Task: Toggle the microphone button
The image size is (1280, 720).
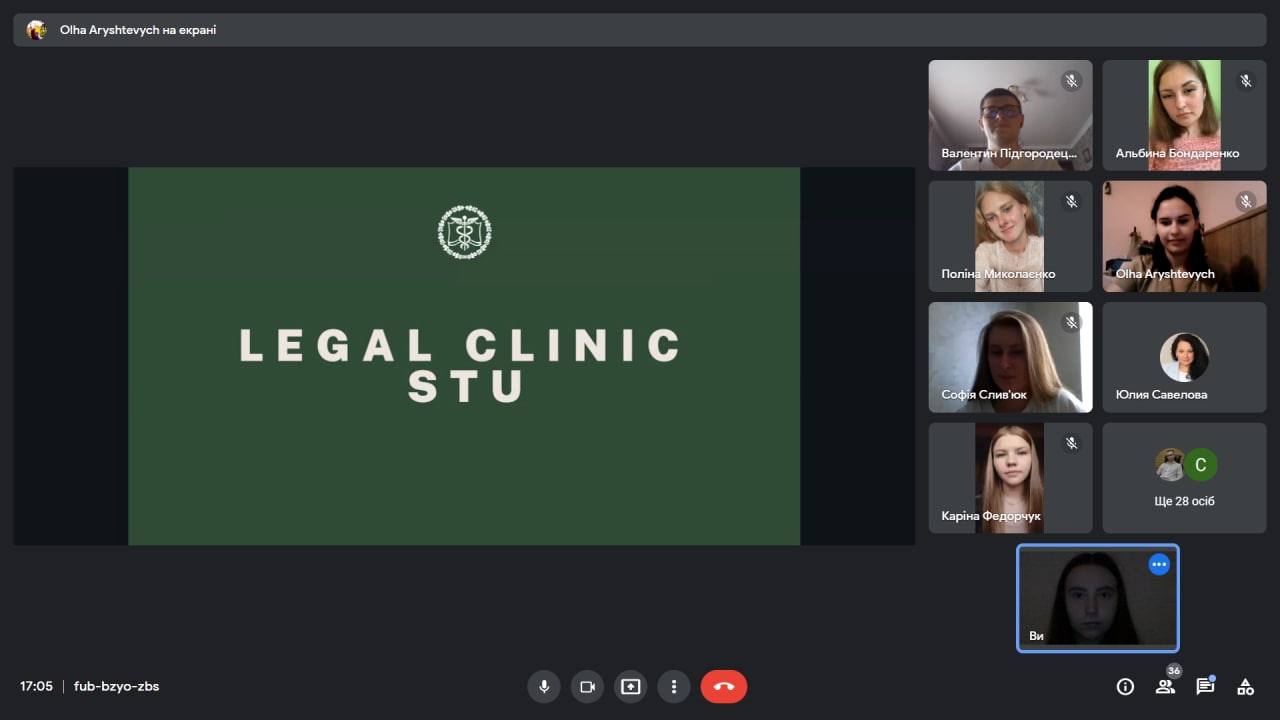Action: click(x=544, y=687)
